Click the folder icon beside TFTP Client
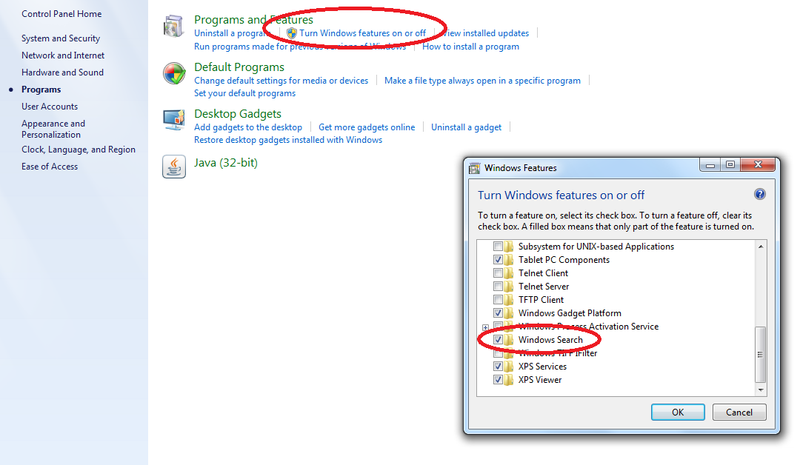 pyautogui.click(x=509, y=300)
